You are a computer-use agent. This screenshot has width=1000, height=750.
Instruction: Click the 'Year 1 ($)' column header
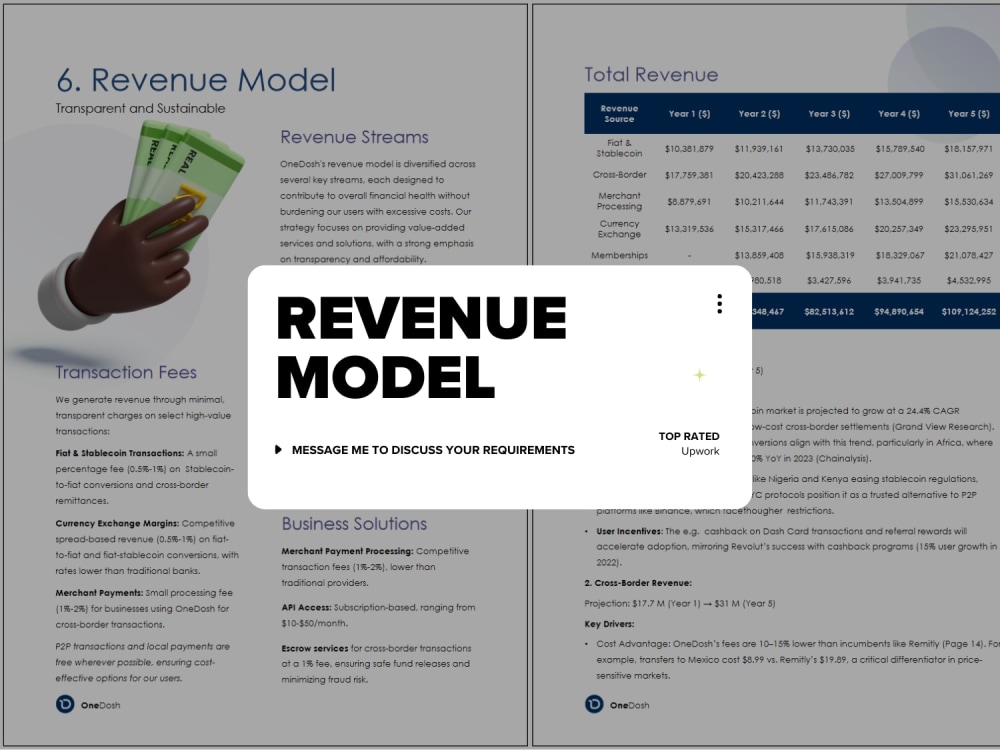point(689,114)
